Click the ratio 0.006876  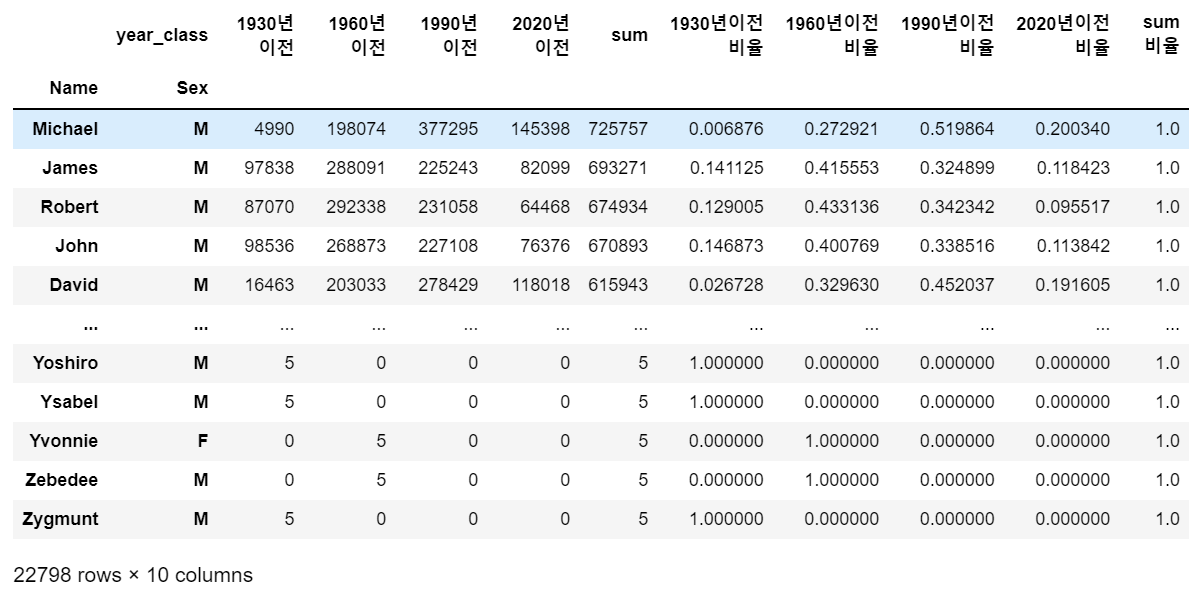click(726, 129)
